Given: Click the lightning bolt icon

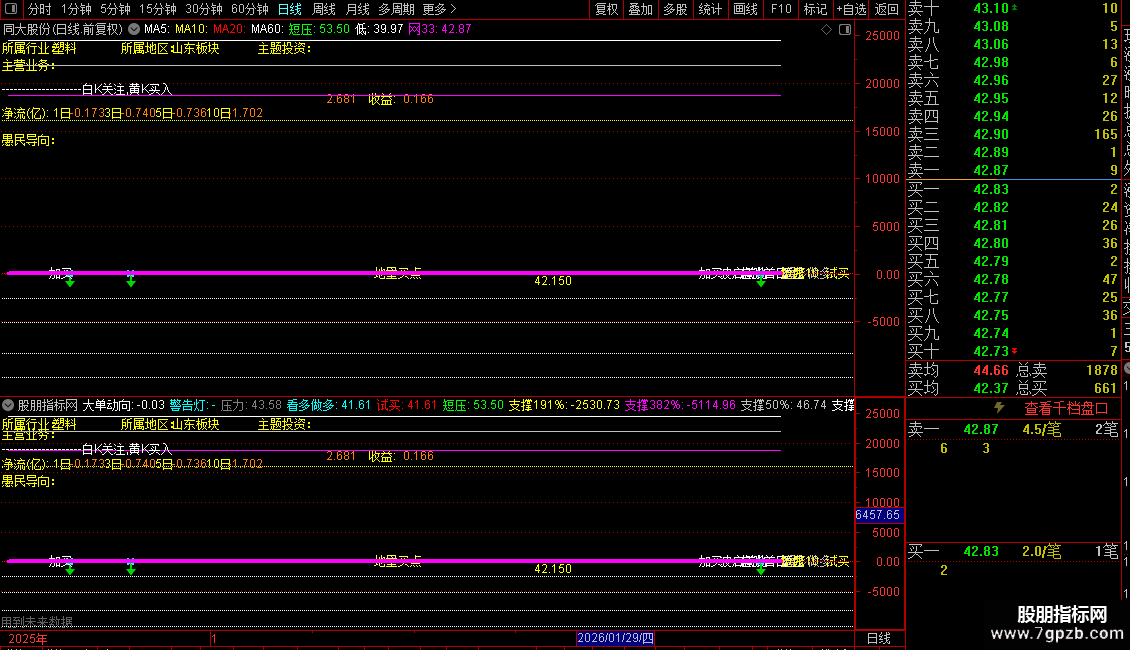Looking at the screenshot, I should point(1000,408).
